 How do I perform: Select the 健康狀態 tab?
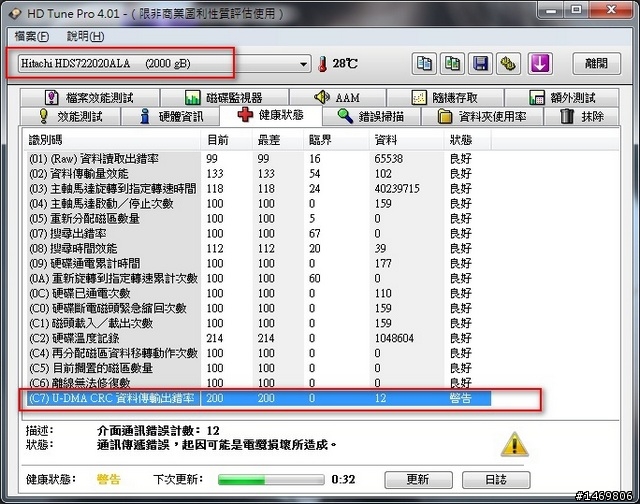coord(271,115)
